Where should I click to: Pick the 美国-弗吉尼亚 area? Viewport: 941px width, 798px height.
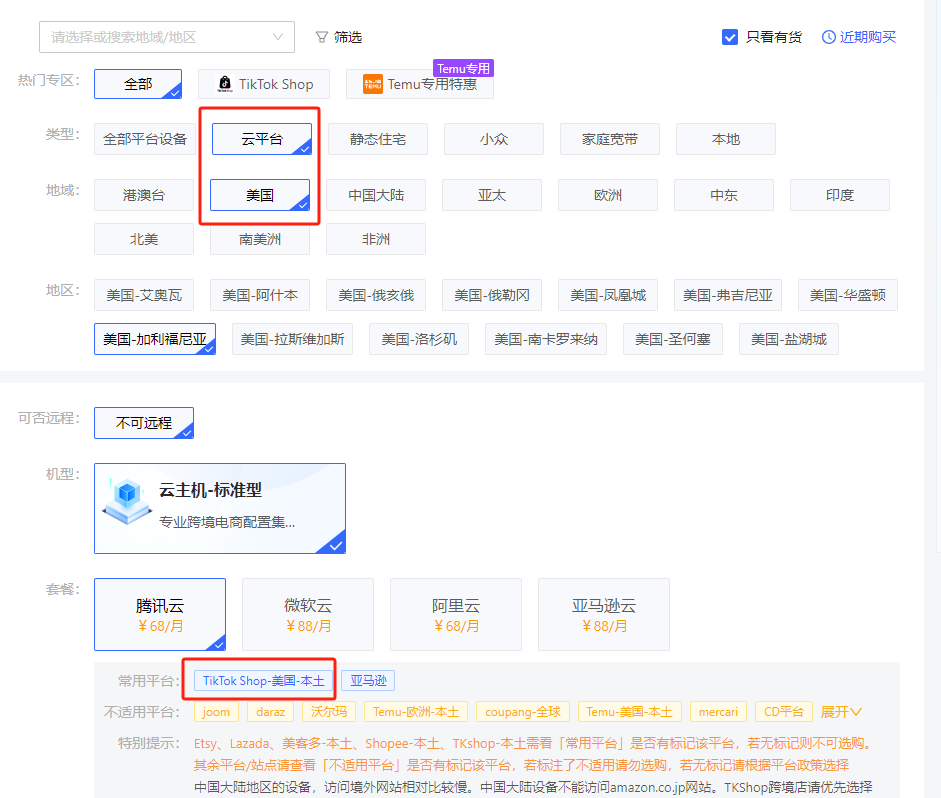pos(728,295)
